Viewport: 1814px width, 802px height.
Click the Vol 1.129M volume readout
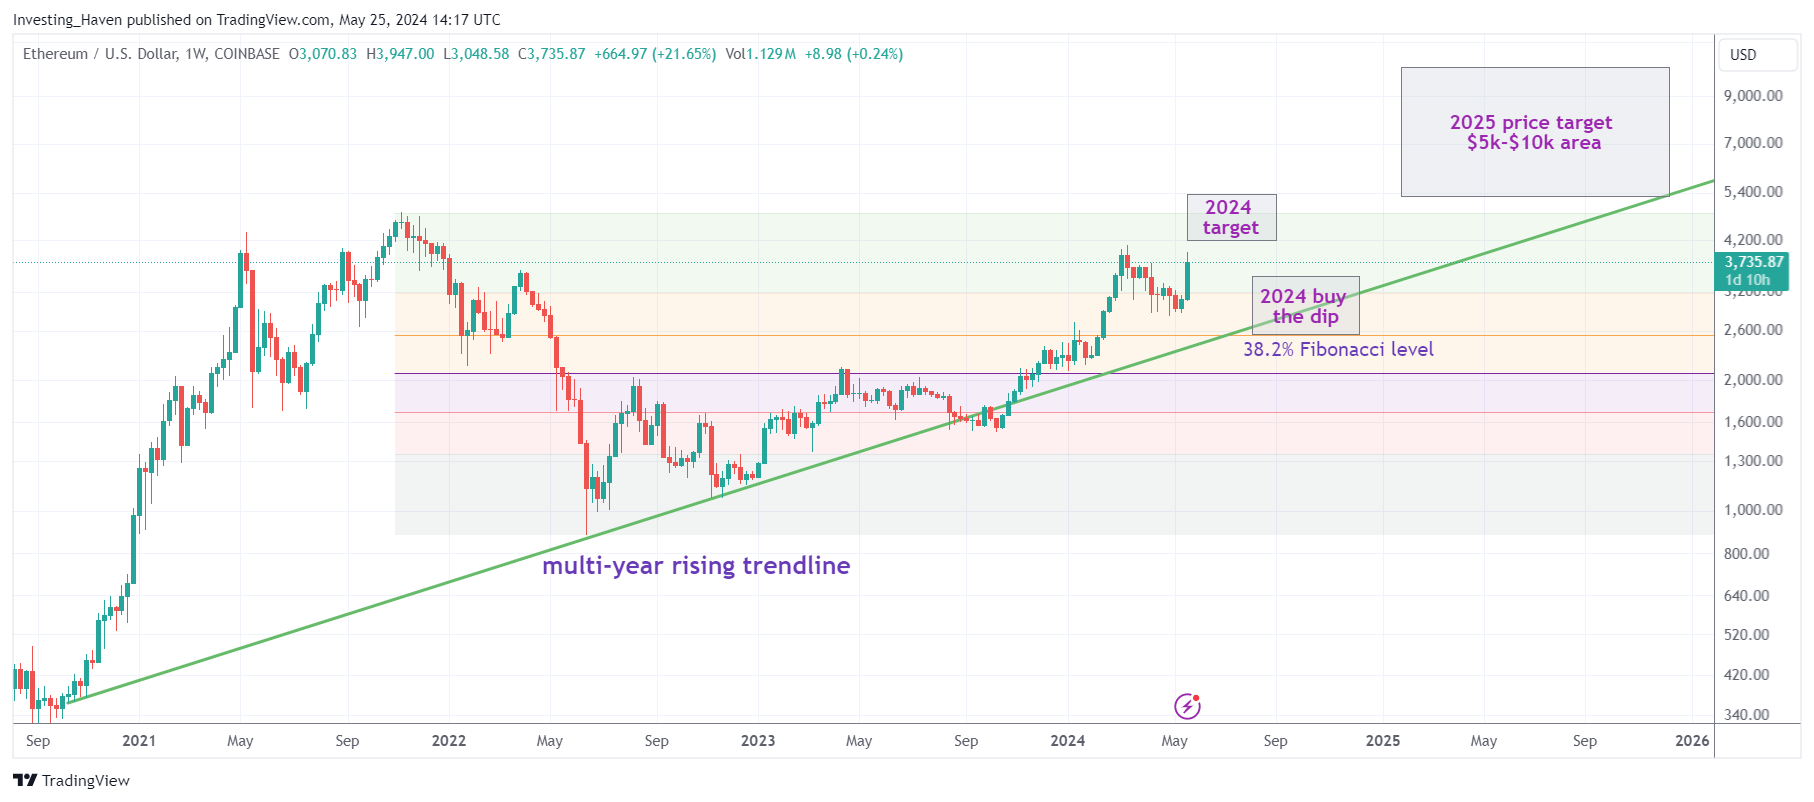coord(760,54)
